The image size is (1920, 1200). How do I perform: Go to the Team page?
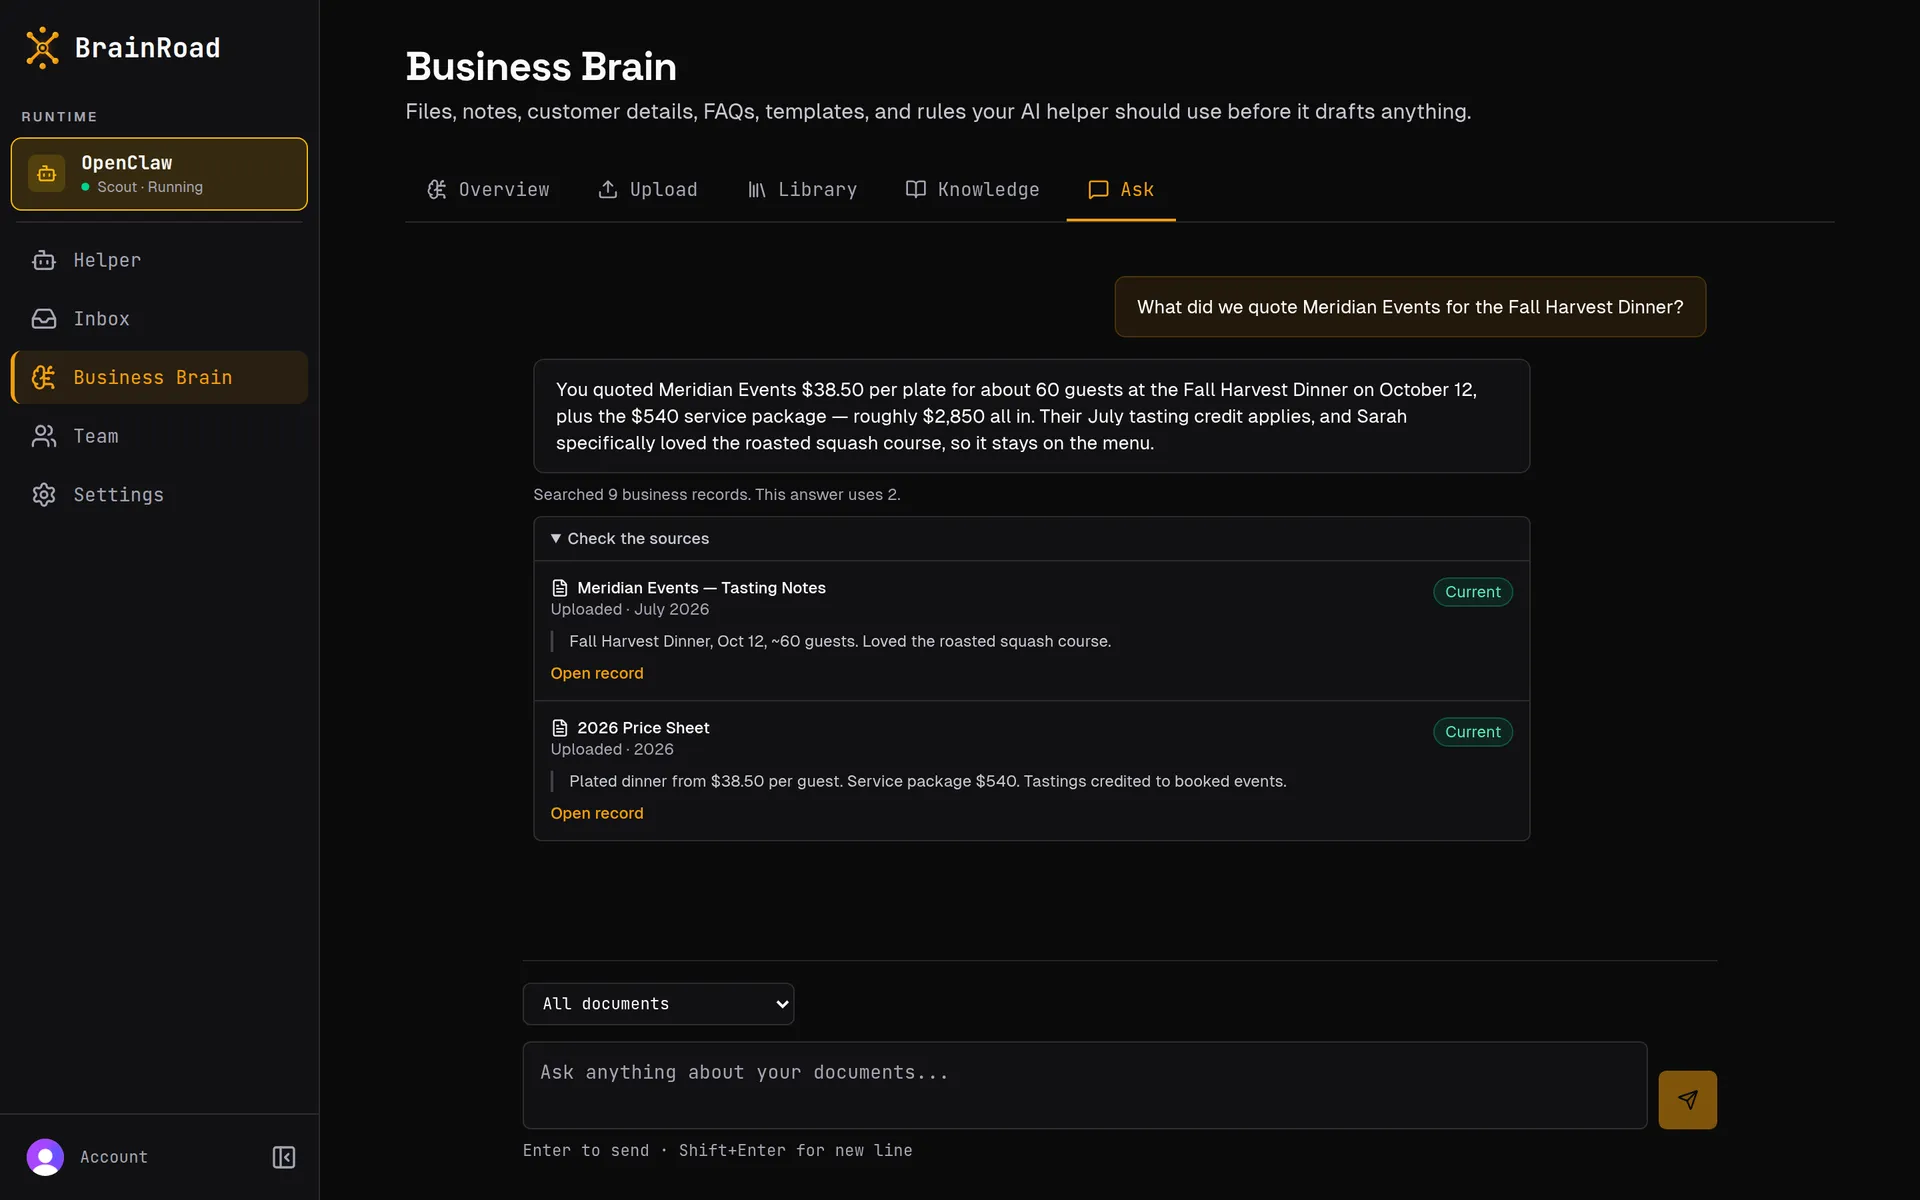pos(159,436)
